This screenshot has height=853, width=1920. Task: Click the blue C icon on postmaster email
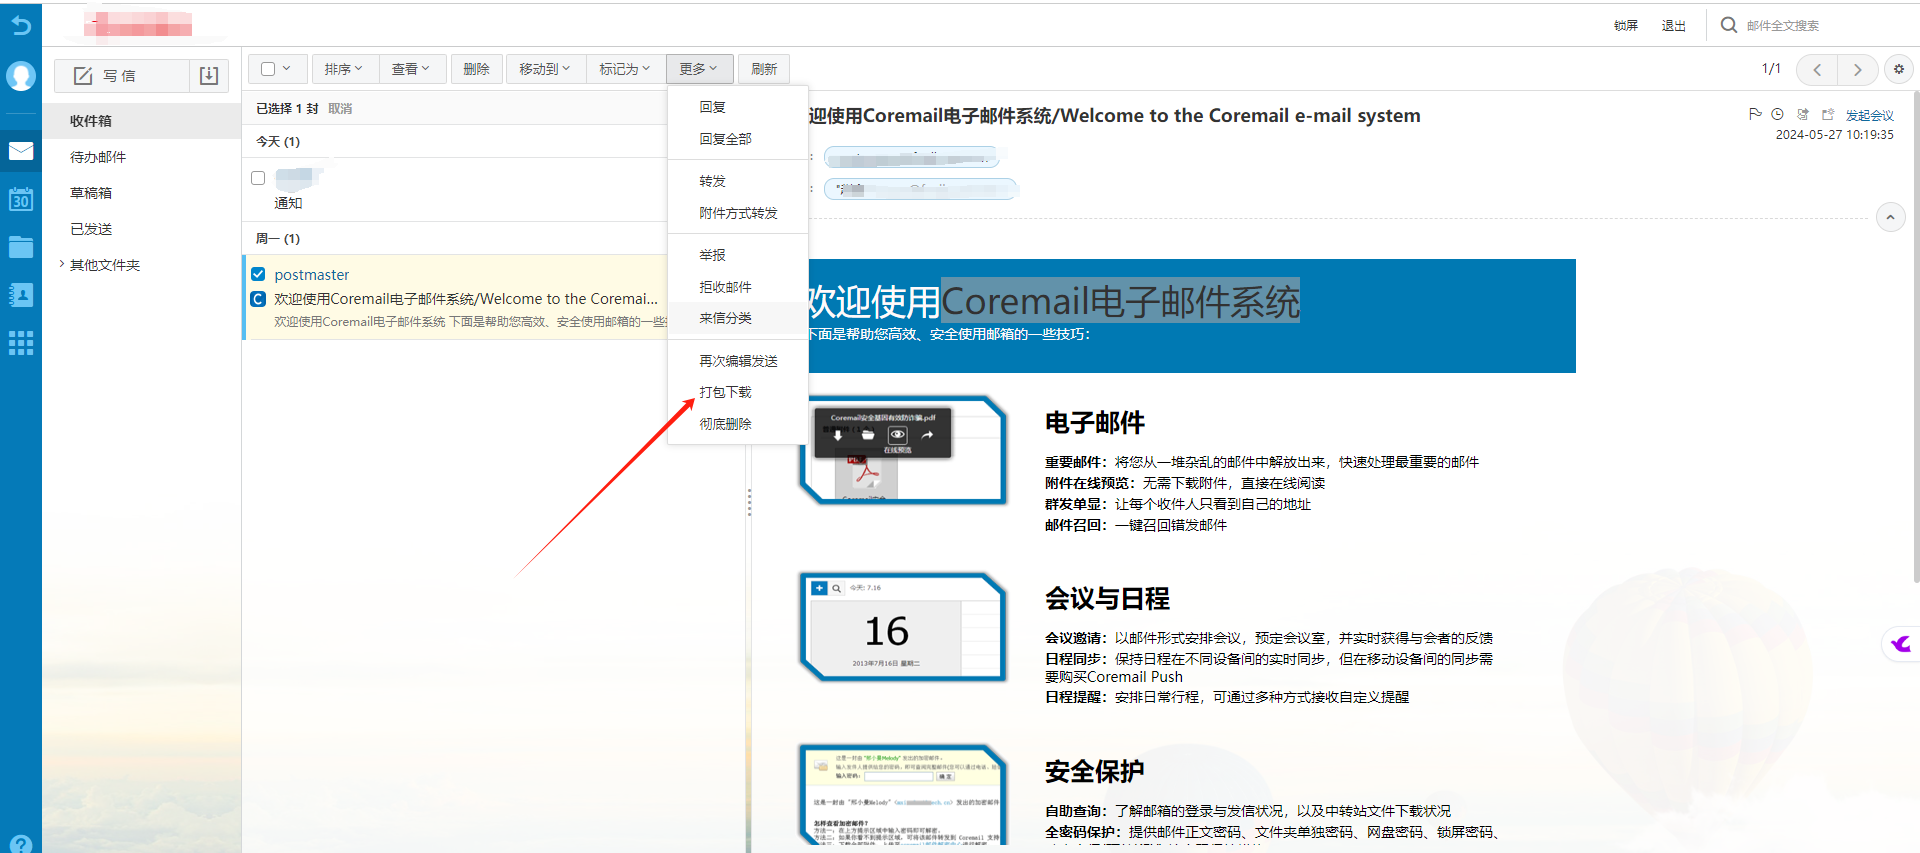pos(258,299)
